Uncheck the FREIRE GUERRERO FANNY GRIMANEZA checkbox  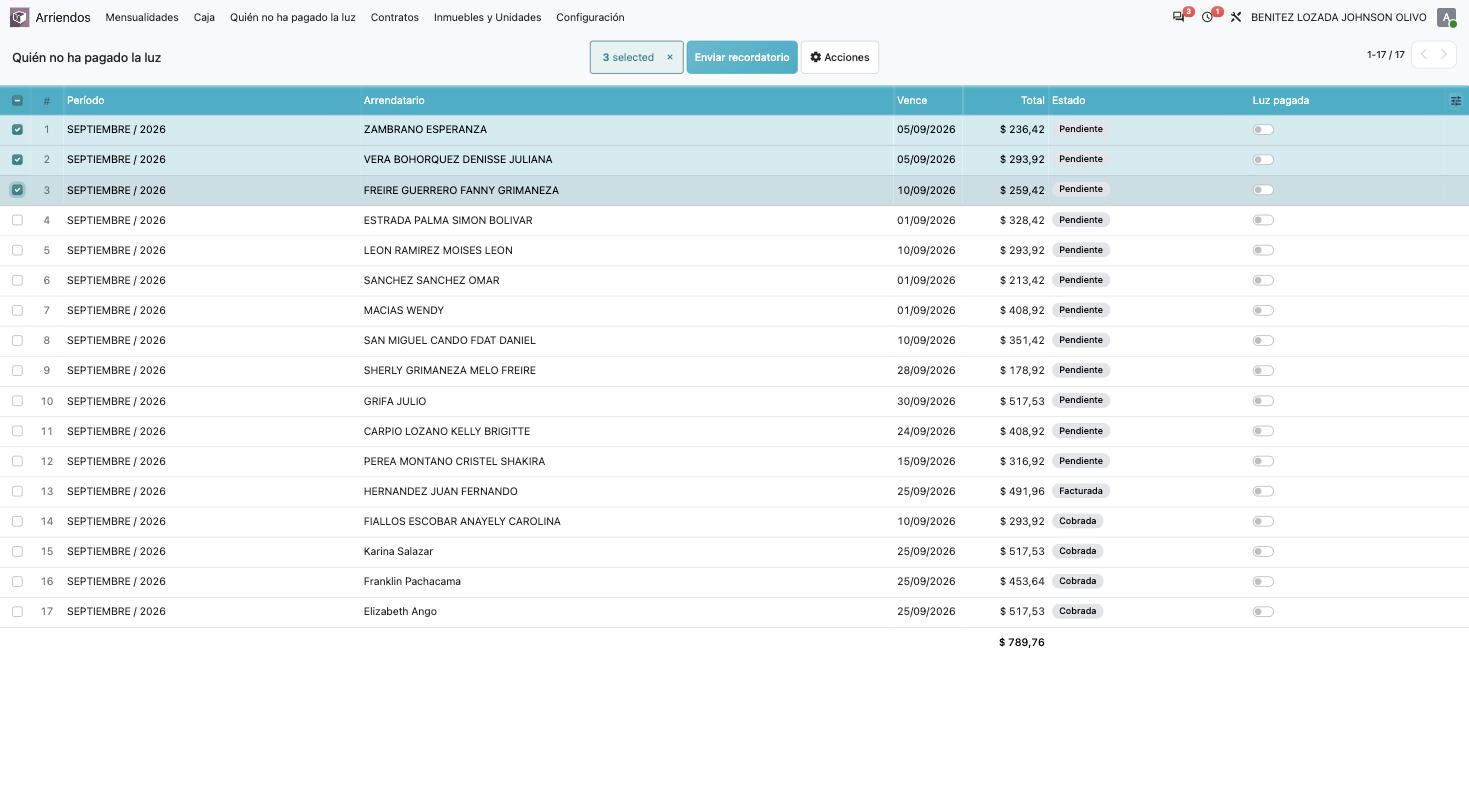pos(17,190)
